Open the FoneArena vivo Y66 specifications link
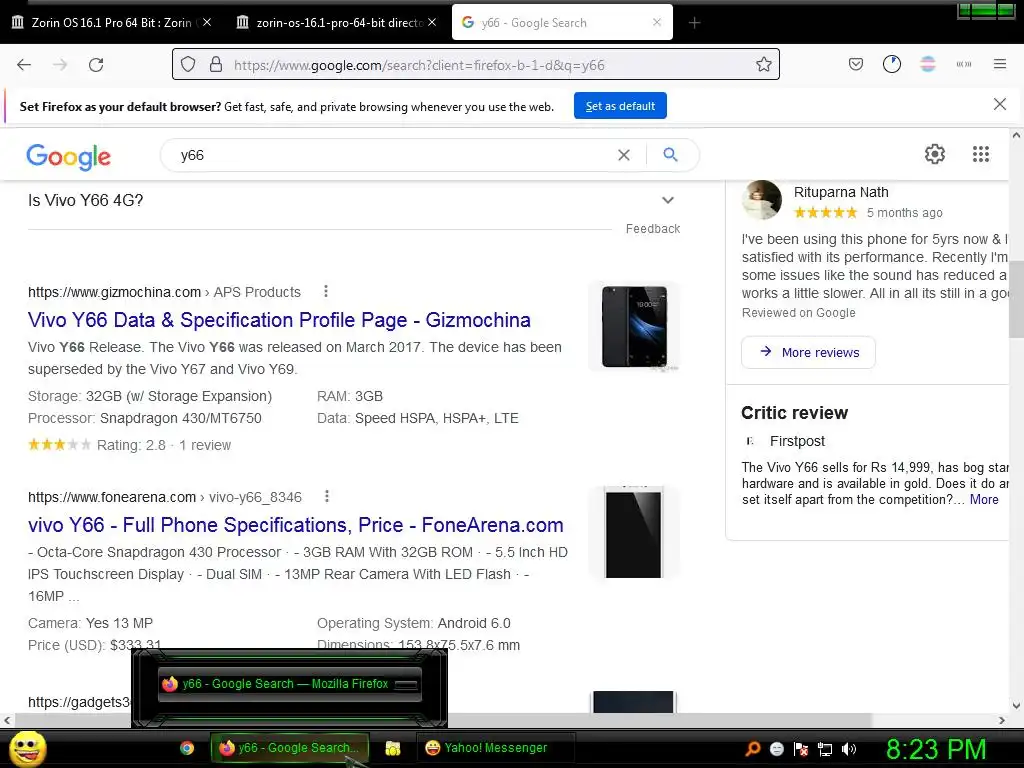1024x768 pixels. tap(295, 525)
